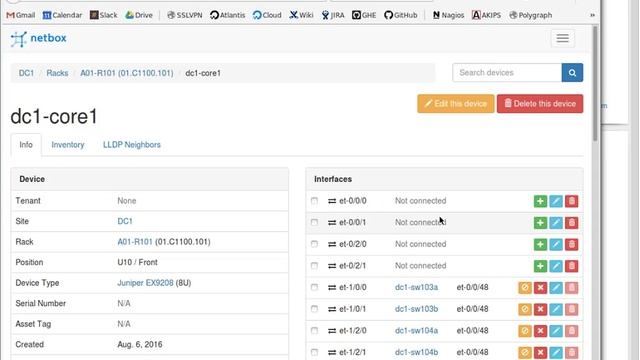Go to DC1 breadcrumb
640x360 pixels.
click(x=27, y=73)
